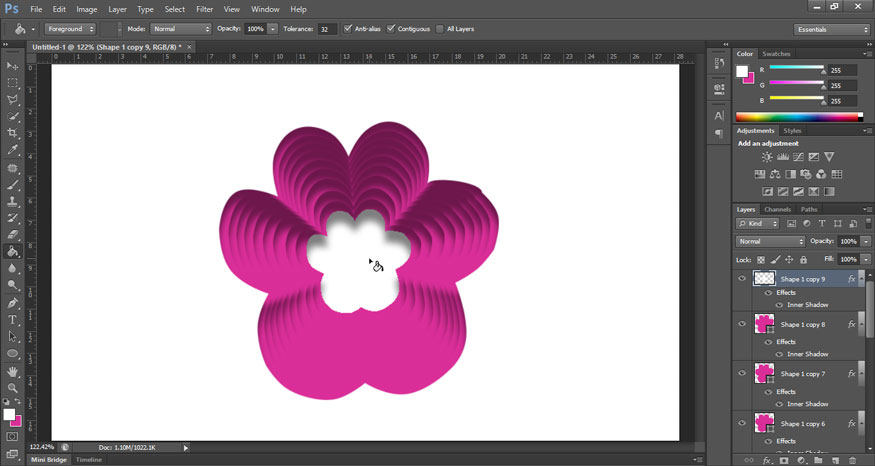Click the magenta background color swatch in toolbox
This screenshot has height=466, width=875.
pos(17,421)
